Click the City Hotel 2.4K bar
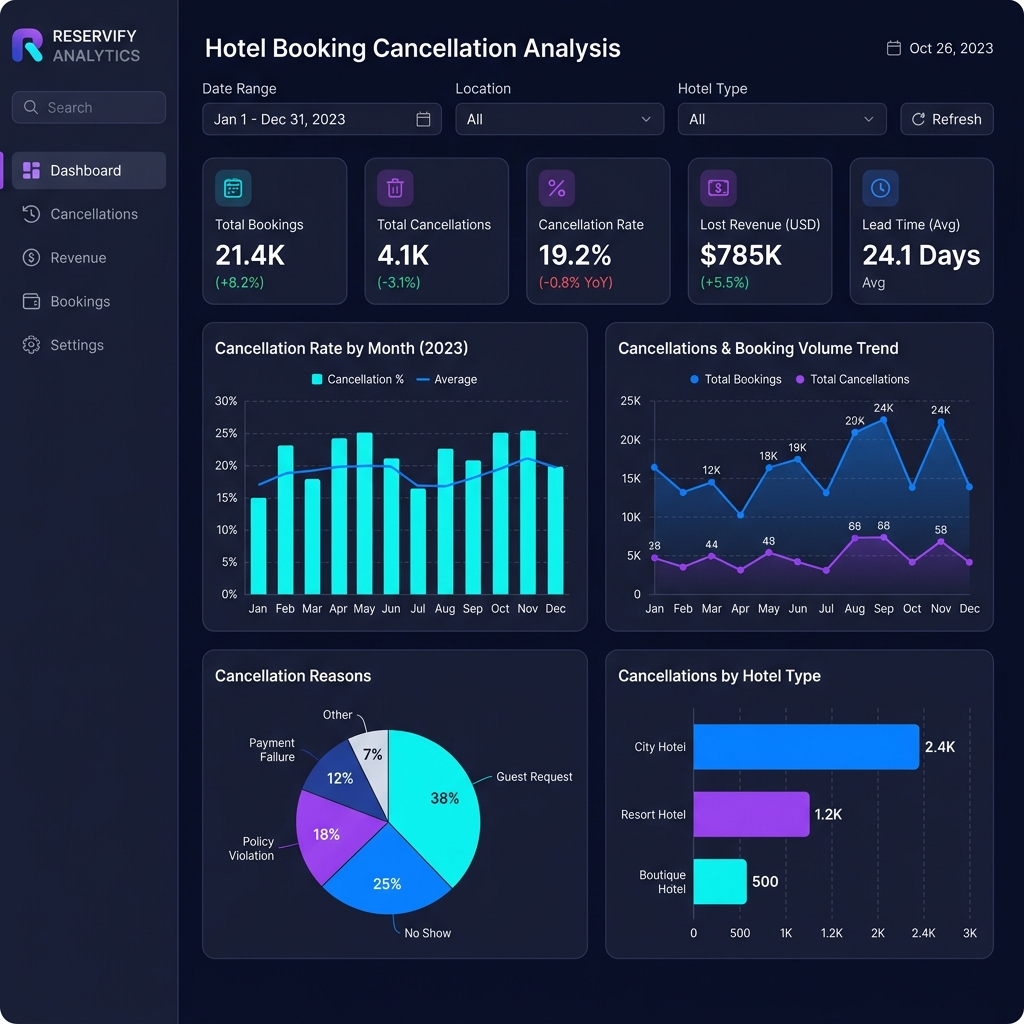This screenshot has height=1024, width=1024. point(806,746)
